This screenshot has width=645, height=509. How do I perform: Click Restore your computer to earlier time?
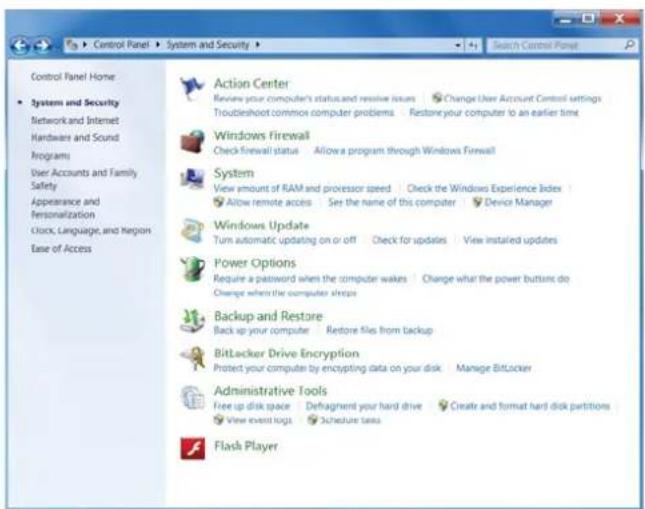tap(494, 112)
